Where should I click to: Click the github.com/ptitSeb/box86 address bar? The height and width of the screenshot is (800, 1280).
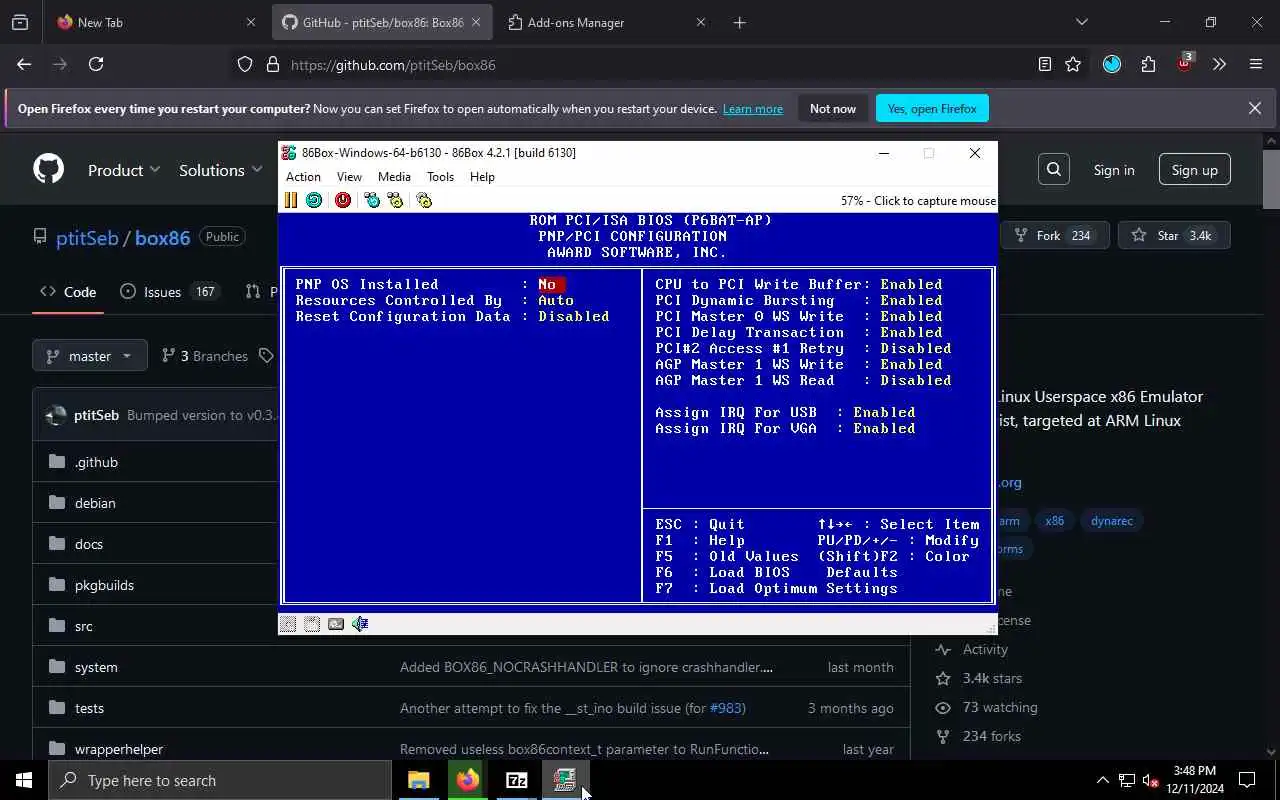[x=393, y=65]
